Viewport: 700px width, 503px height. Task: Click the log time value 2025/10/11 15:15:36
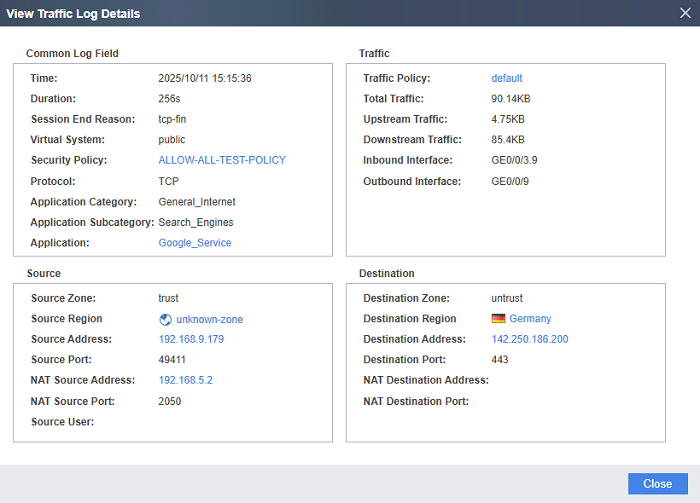205,78
